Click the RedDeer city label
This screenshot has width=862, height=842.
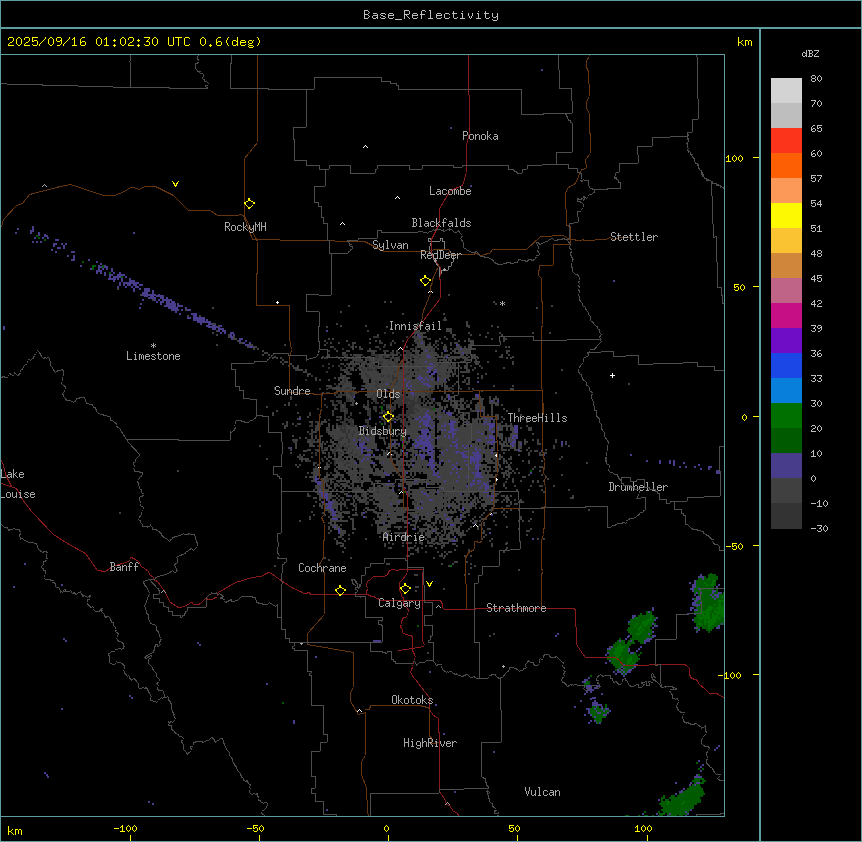440,255
